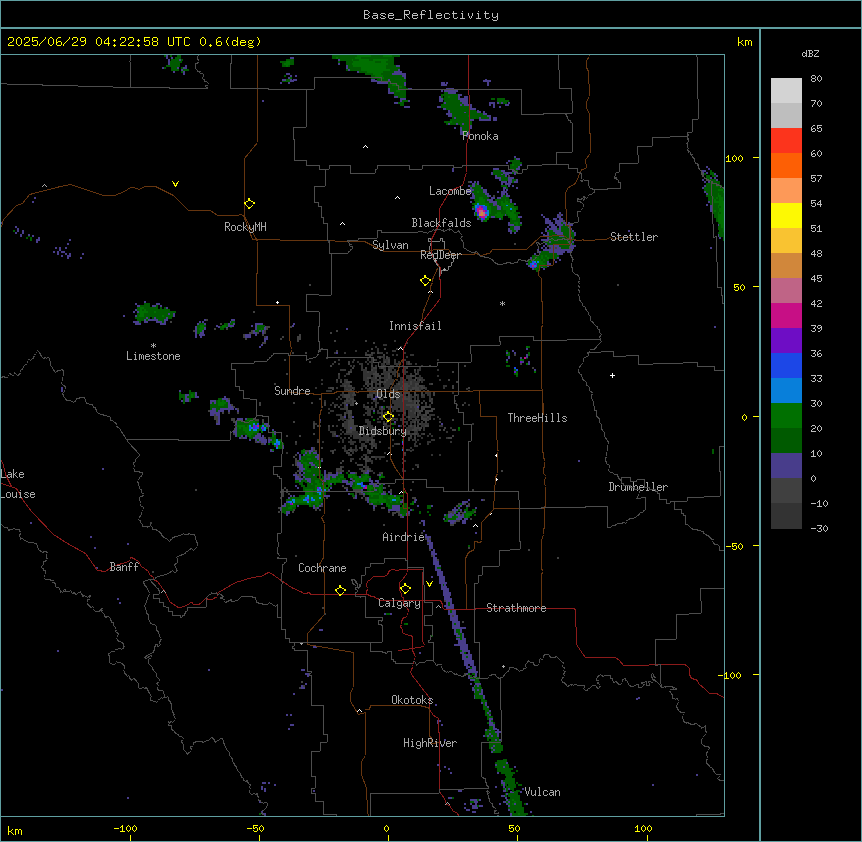
Task: Click the yellow diamond marker between Olds and Didsbury
Action: point(388,417)
